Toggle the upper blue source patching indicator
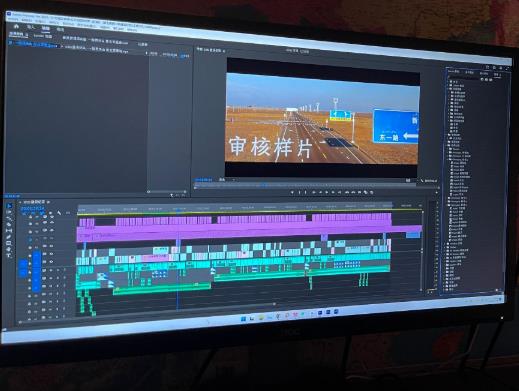Viewport: 519px width, 391px height. tap(23, 264)
